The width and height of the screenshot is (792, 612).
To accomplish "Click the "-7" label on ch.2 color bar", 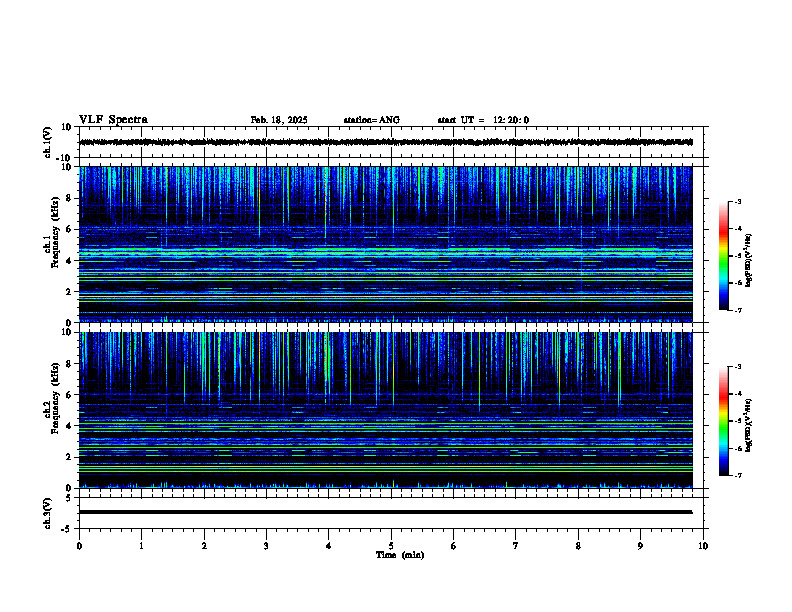I will (x=737, y=475).
